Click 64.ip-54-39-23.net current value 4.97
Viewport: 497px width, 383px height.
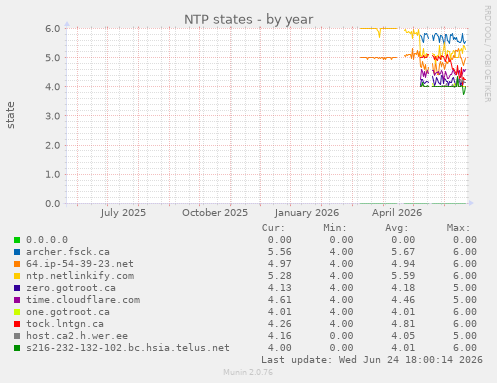coord(280,264)
